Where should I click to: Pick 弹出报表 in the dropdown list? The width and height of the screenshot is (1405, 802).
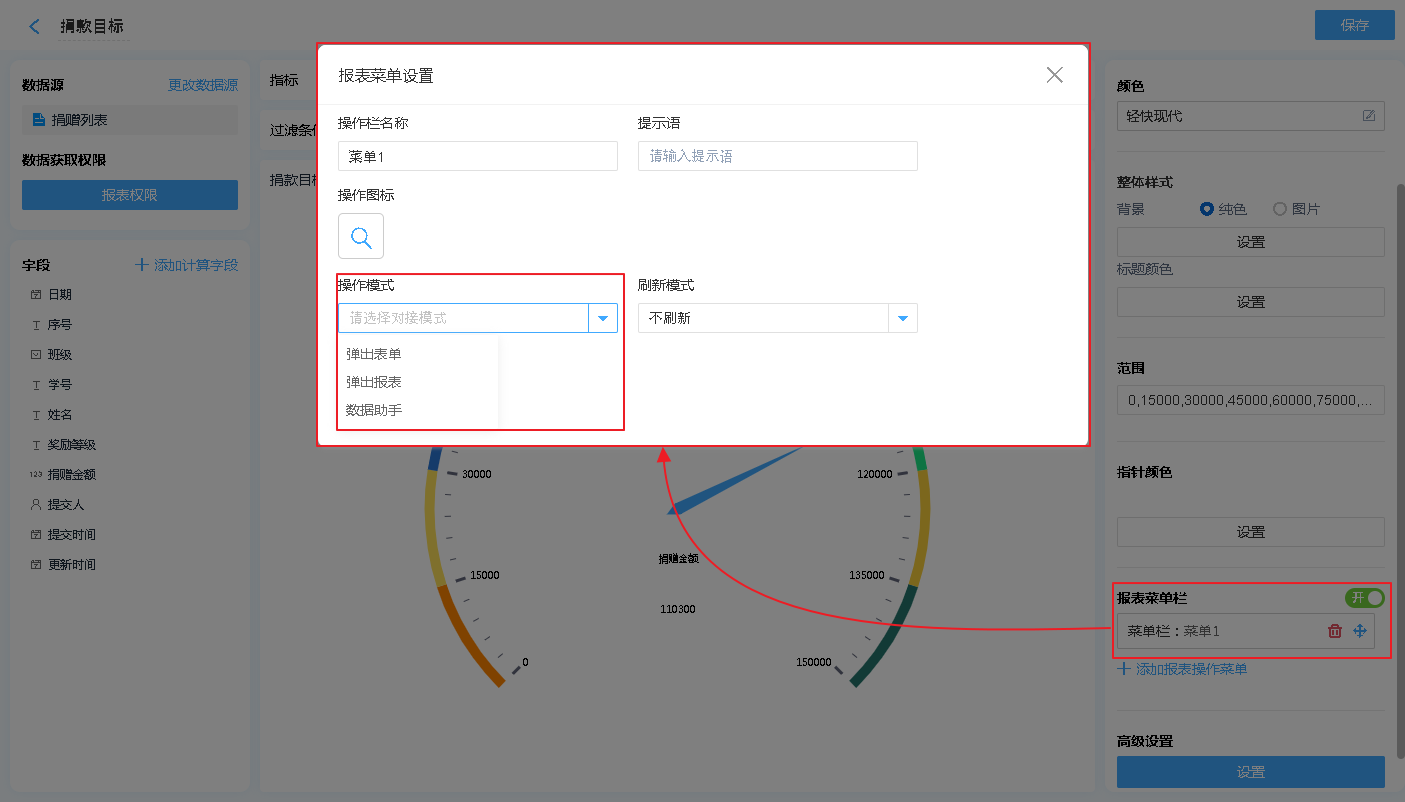(374, 382)
